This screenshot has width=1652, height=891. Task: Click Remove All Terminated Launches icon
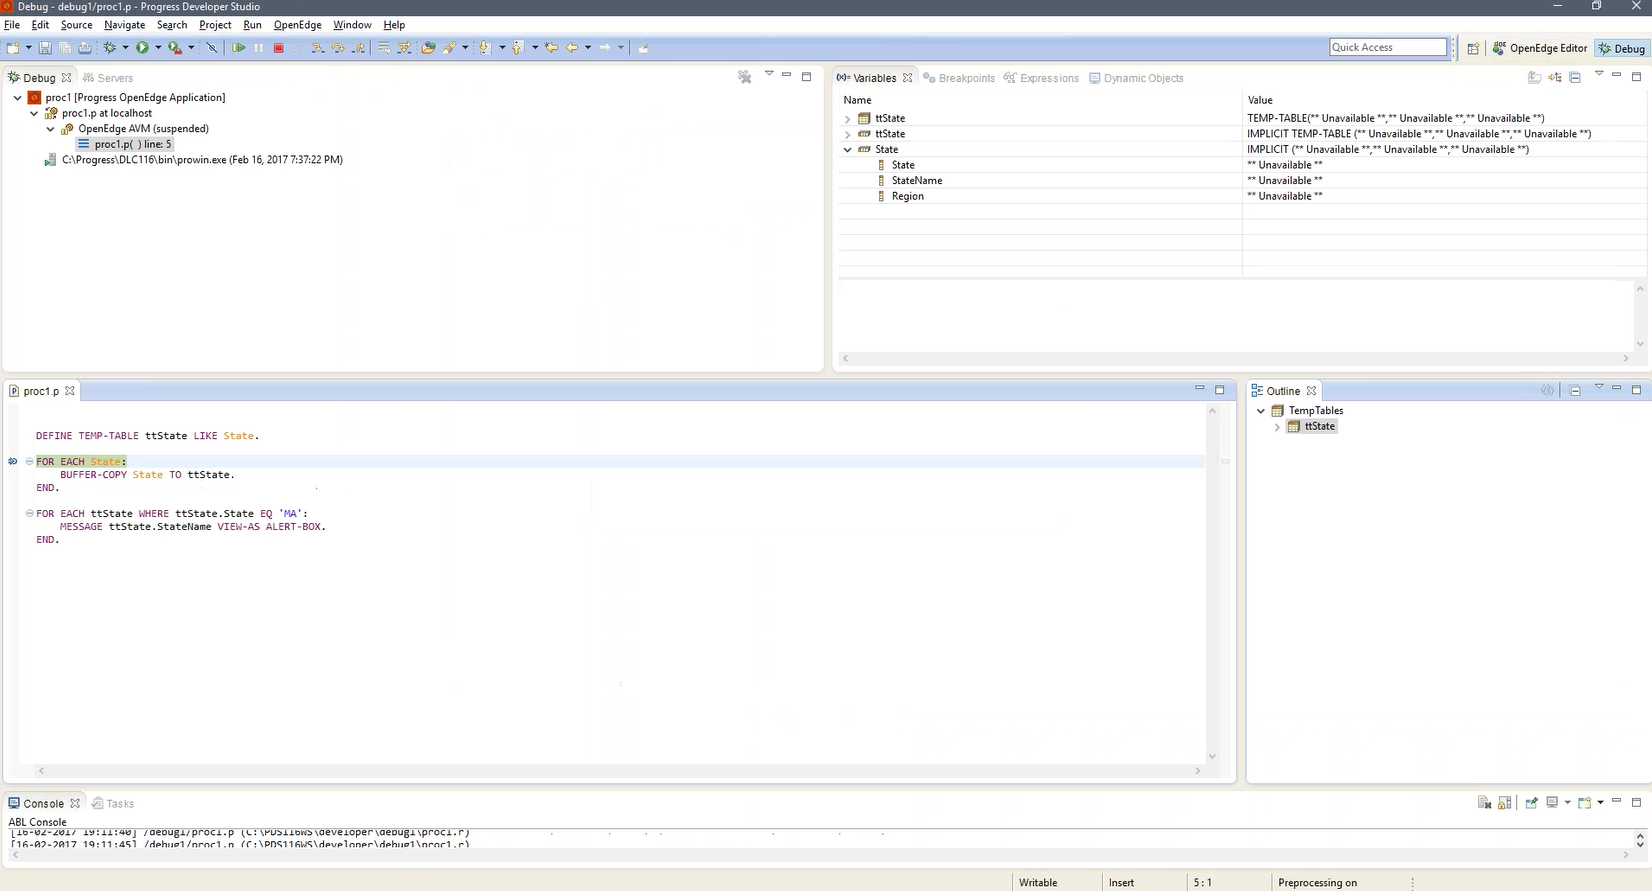(x=744, y=77)
